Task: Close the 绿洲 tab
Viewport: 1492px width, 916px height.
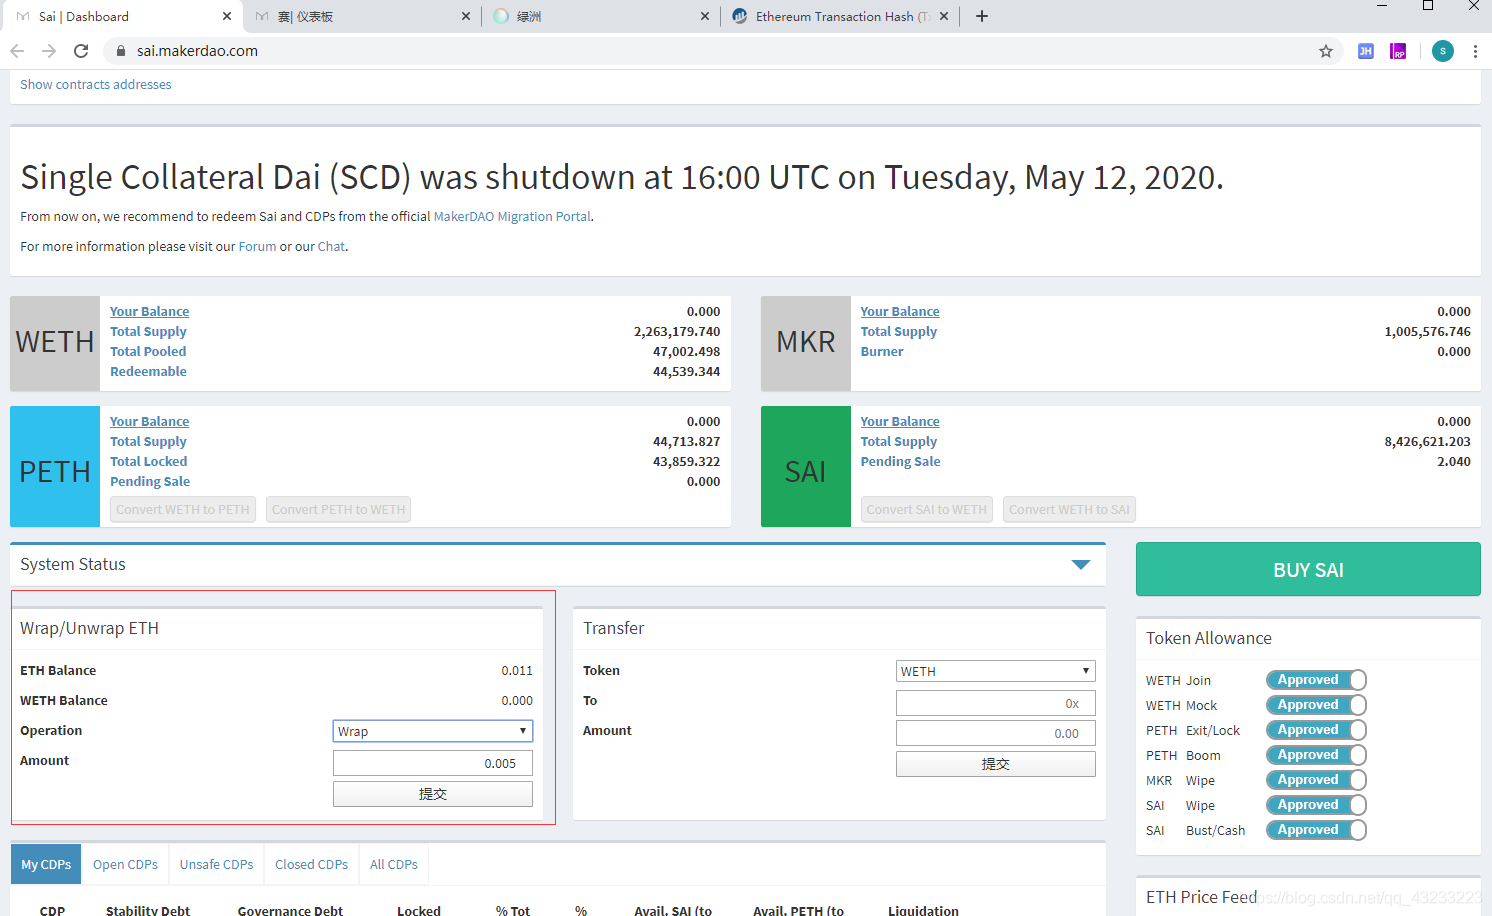Action: tap(705, 16)
